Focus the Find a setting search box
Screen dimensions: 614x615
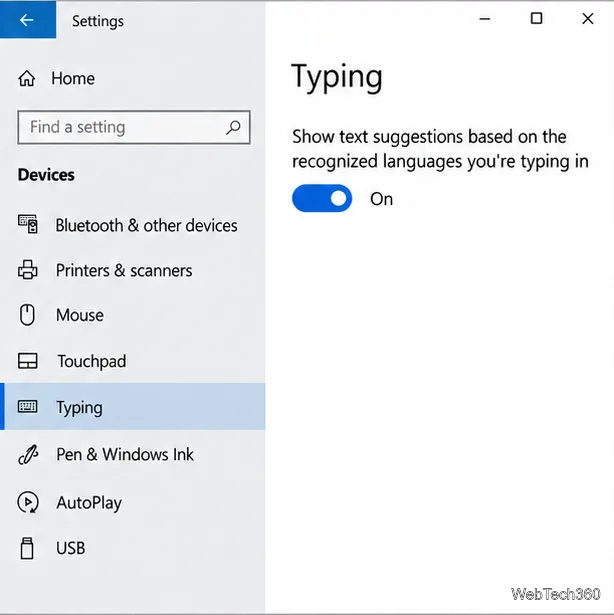(x=134, y=127)
